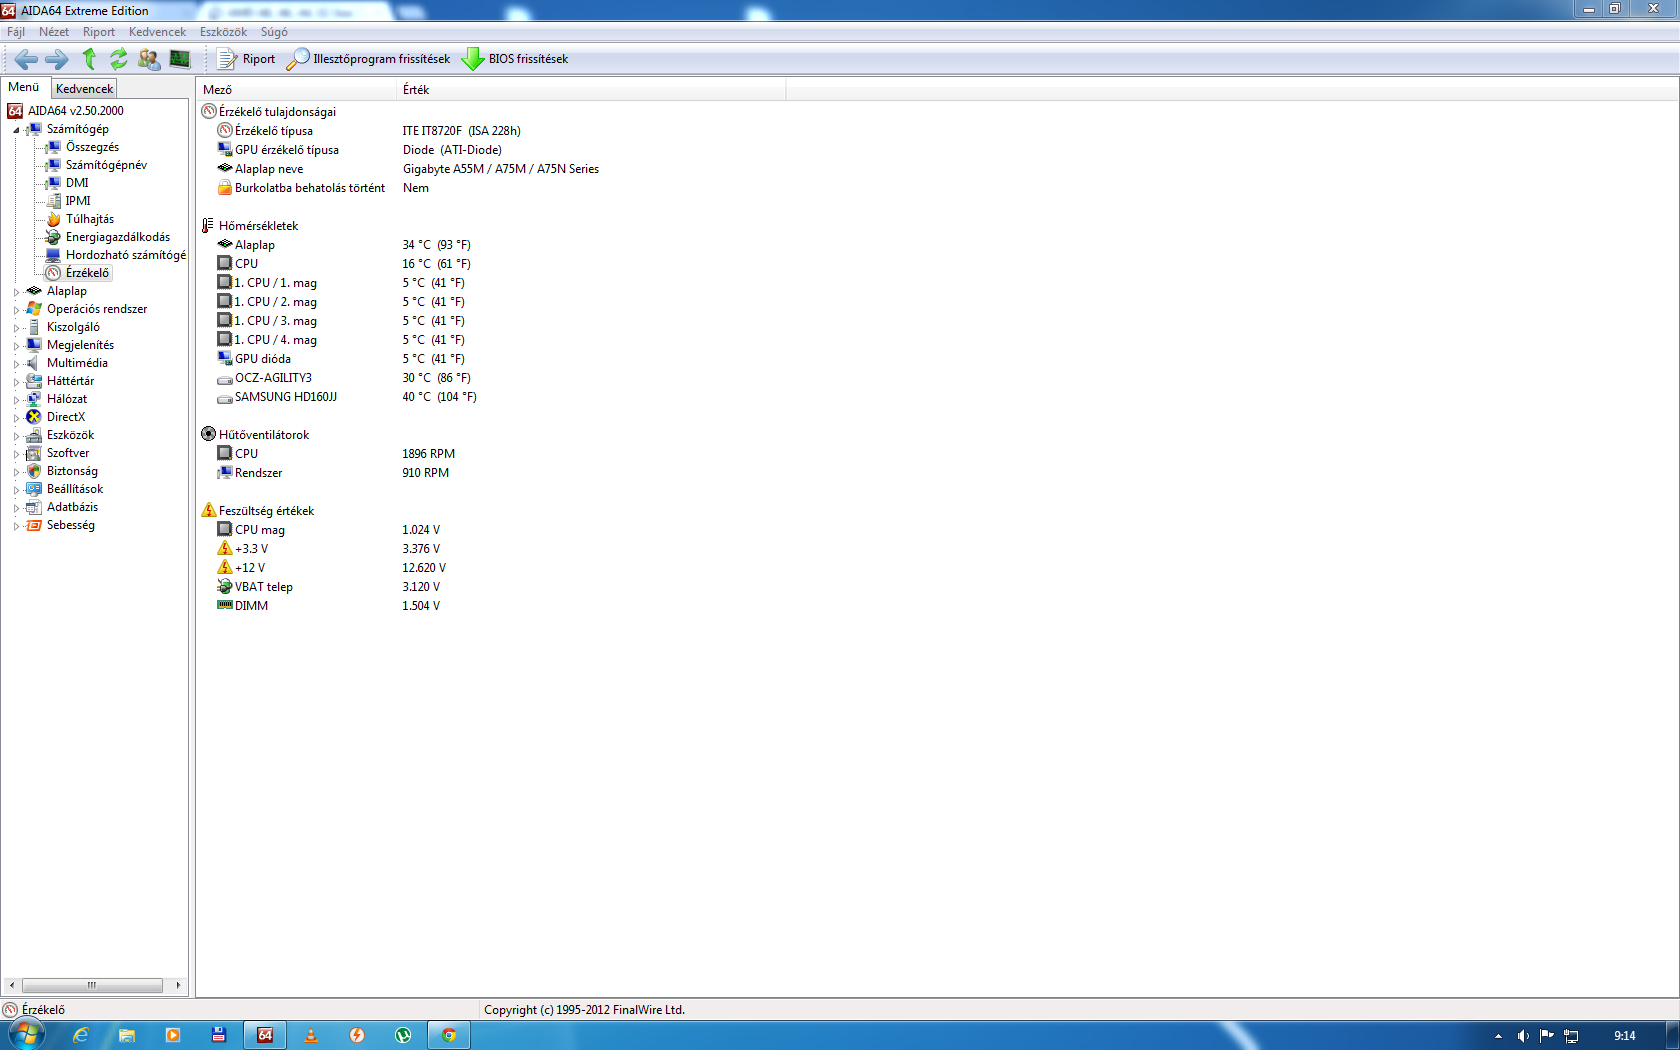Viewport: 1680px width, 1050px height.
Task: Click the Sebesség benchmark icon
Action: pyautogui.click(x=34, y=525)
